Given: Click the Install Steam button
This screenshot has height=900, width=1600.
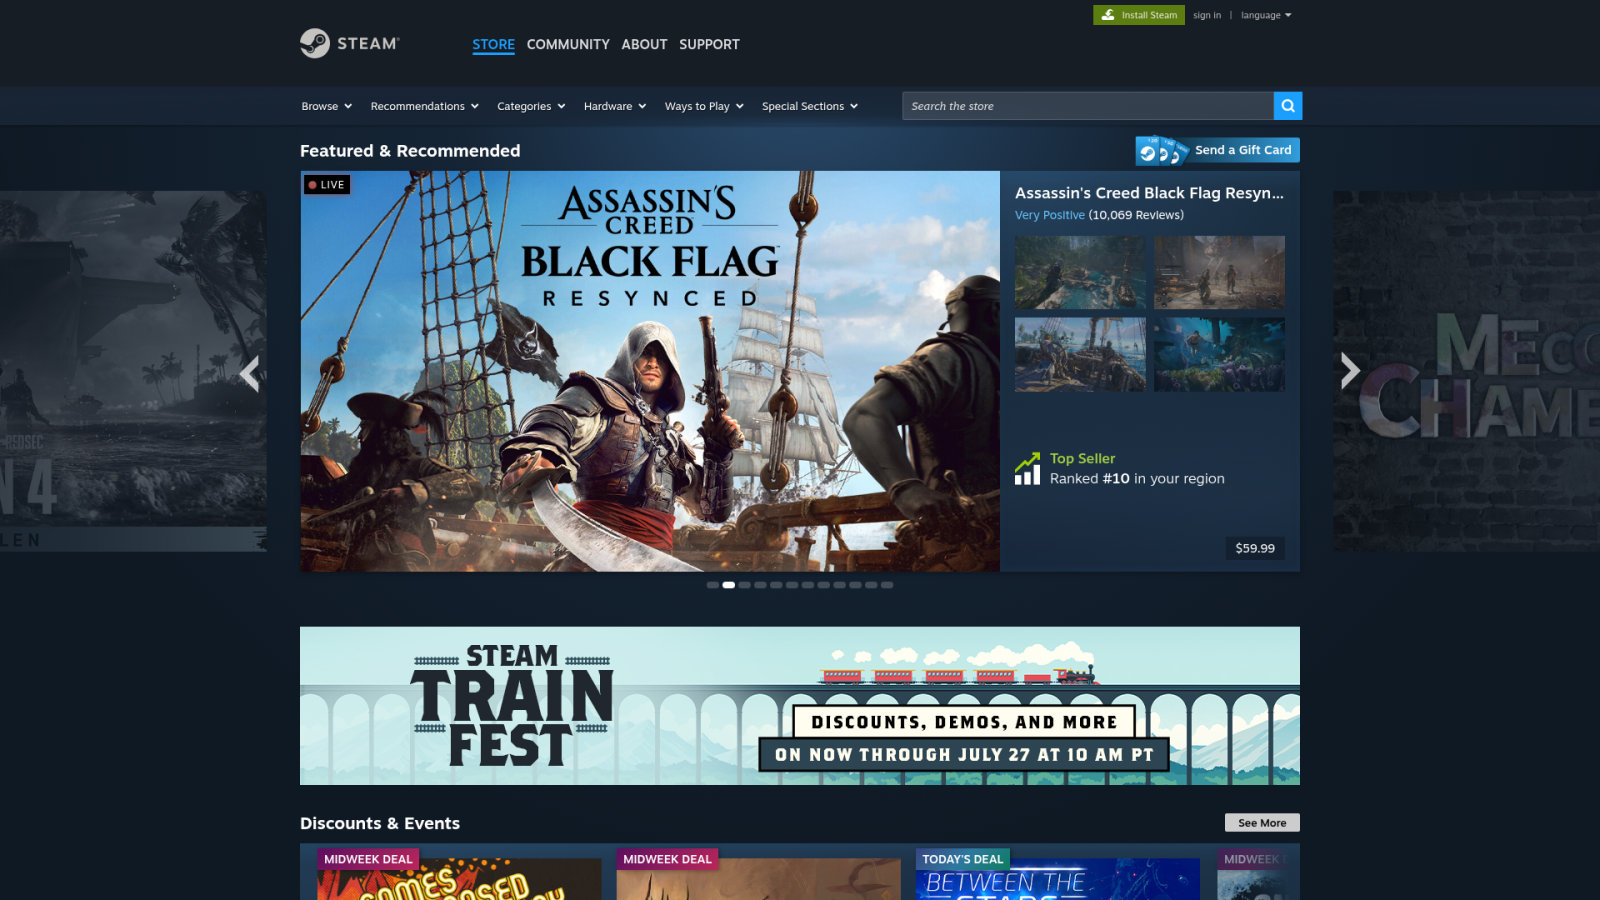Looking at the screenshot, I should [x=1139, y=15].
